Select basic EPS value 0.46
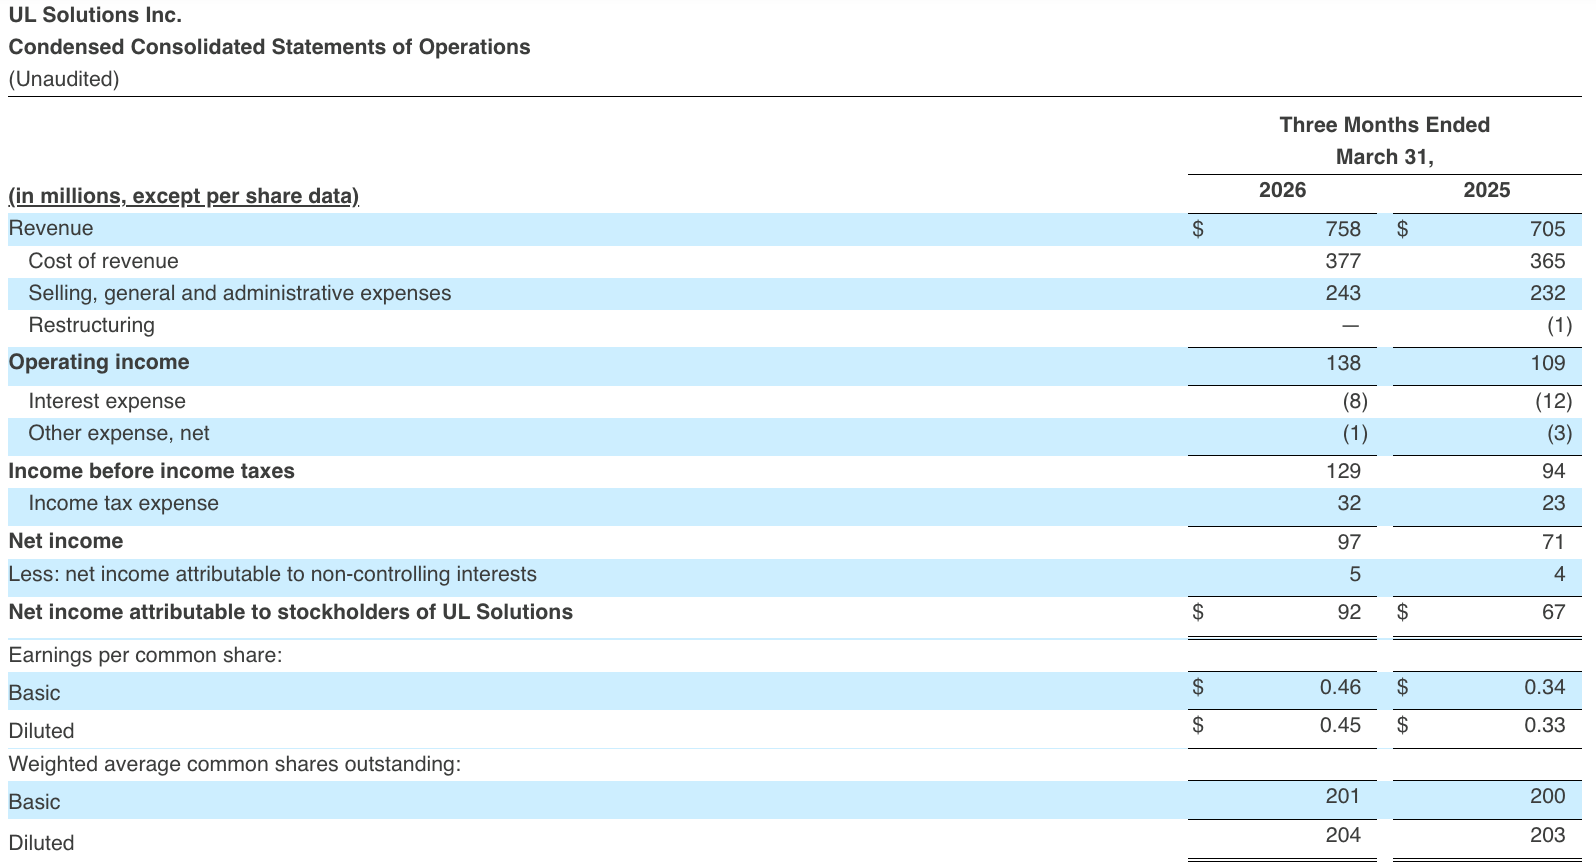 pos(1340,687)
